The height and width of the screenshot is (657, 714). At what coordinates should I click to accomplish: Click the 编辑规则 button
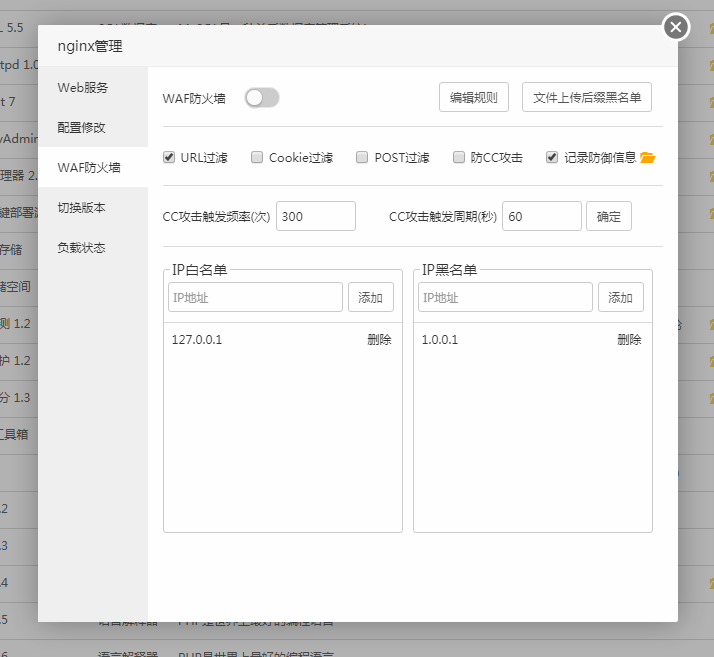coord(474,97)
